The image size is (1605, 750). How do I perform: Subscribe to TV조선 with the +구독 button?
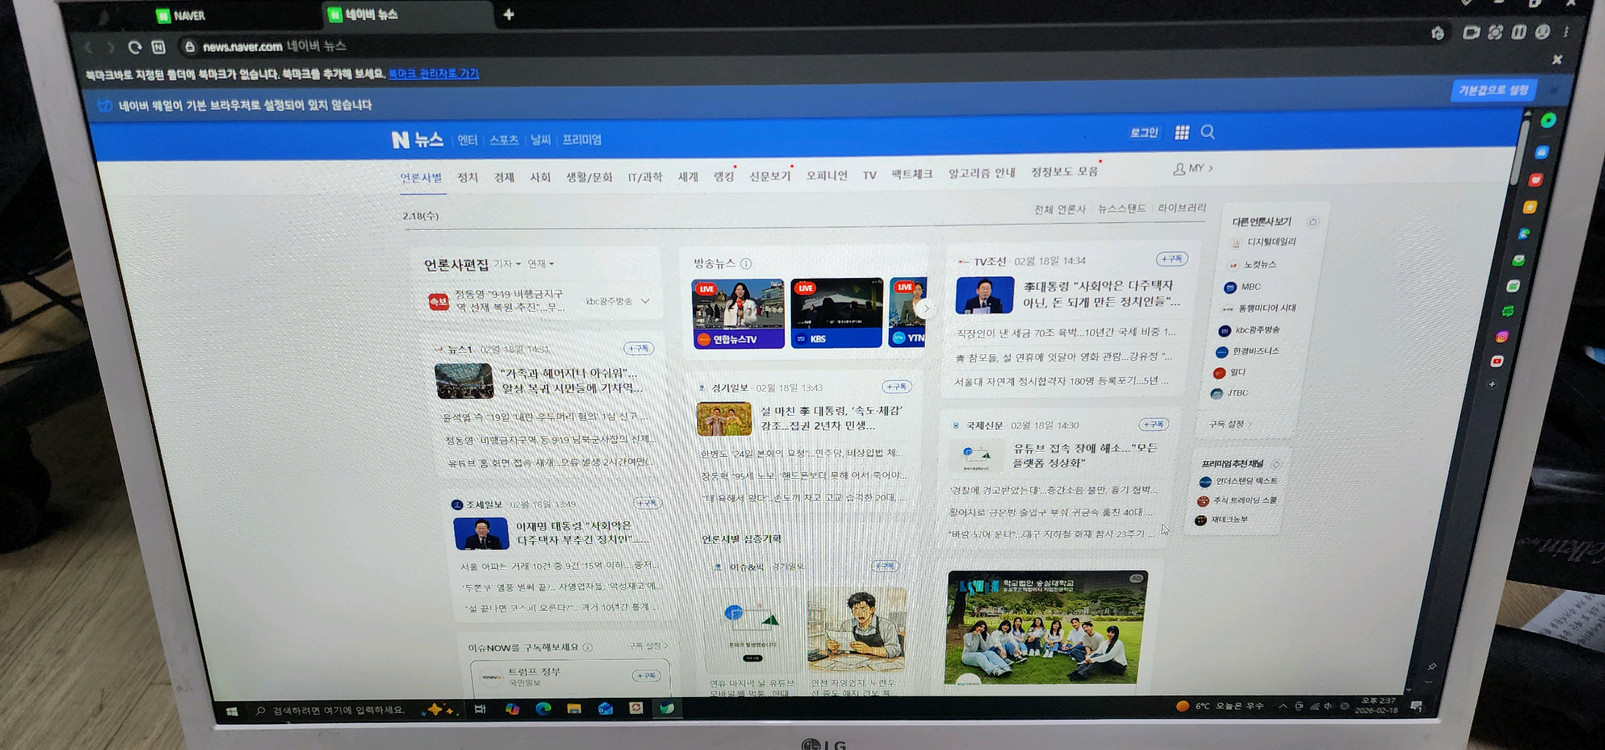click(x=1171, y=259)
